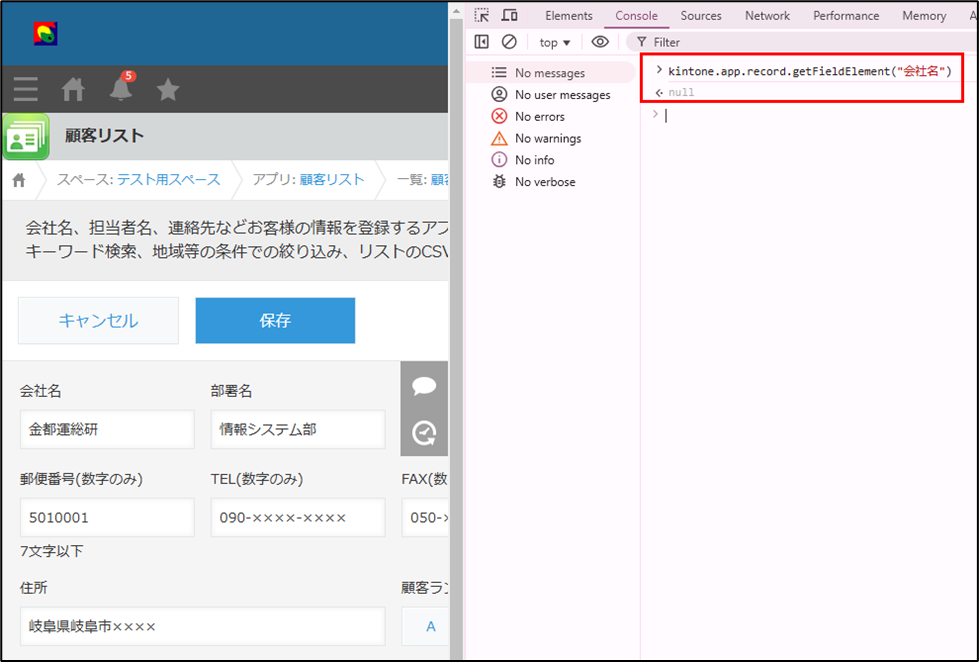Switch to the Sources tab
Image resolution: width=979 pixels, height=662 pixels.
point(700,15)
